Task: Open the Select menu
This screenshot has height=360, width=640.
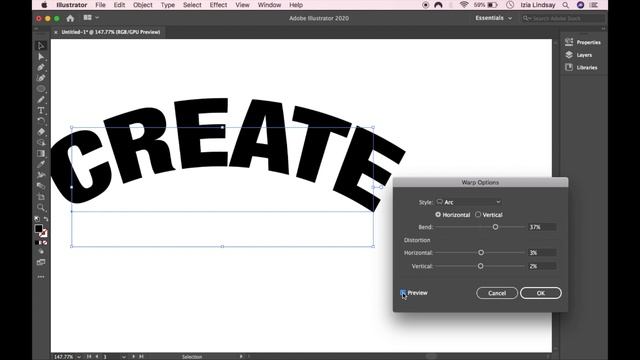Action: 192,5
